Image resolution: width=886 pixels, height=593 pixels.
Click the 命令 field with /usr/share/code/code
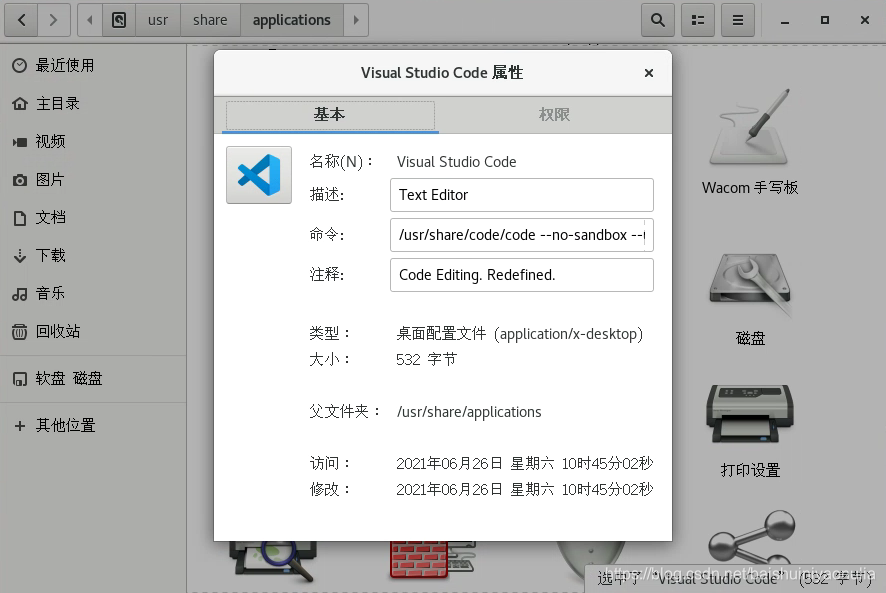522,235
